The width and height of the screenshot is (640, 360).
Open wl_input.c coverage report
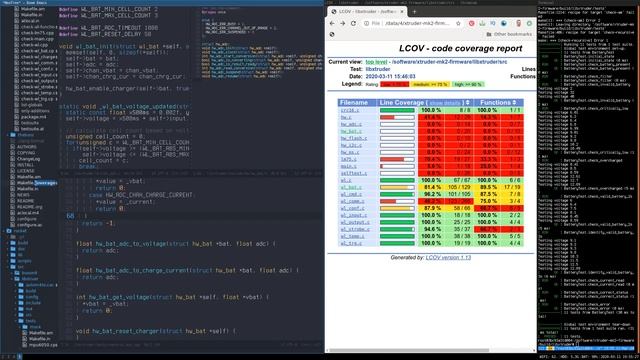click(x=353, y=215)
